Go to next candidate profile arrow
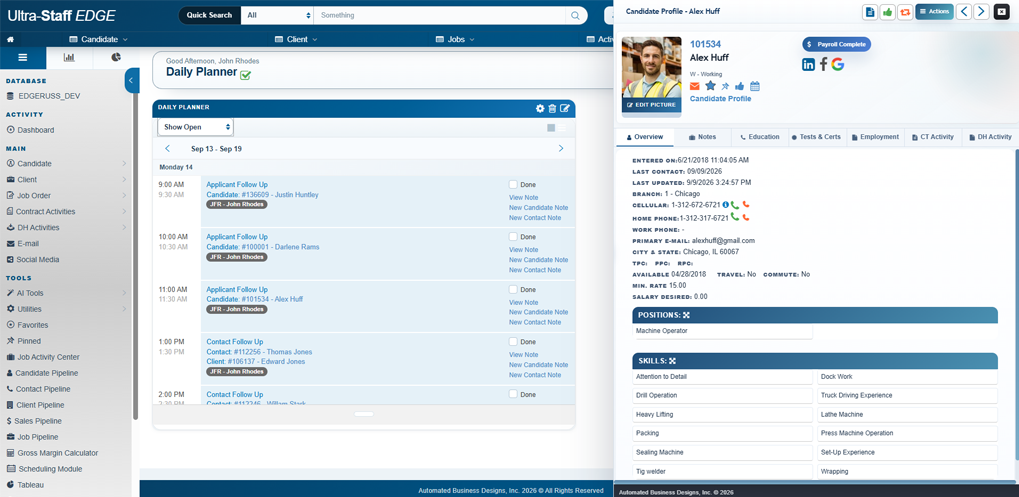Screen dimensions: 1019x497 coord(981,12)
